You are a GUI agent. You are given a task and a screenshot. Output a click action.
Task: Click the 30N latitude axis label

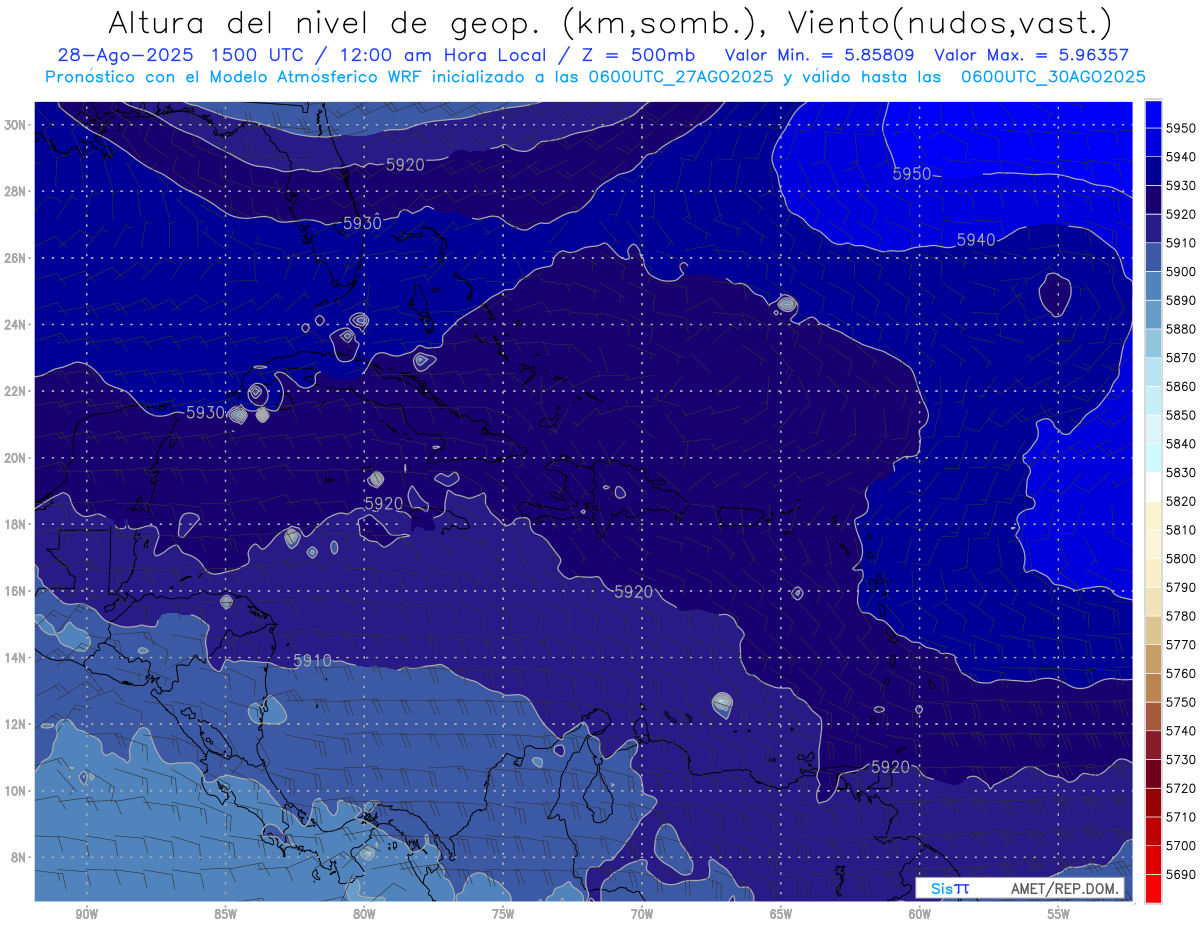(16, 125)
